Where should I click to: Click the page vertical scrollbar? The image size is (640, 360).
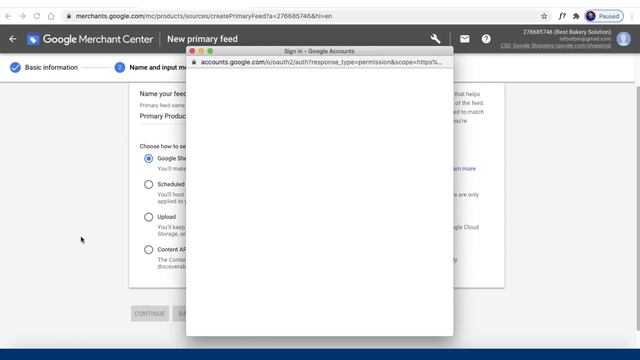coord(638,208)
